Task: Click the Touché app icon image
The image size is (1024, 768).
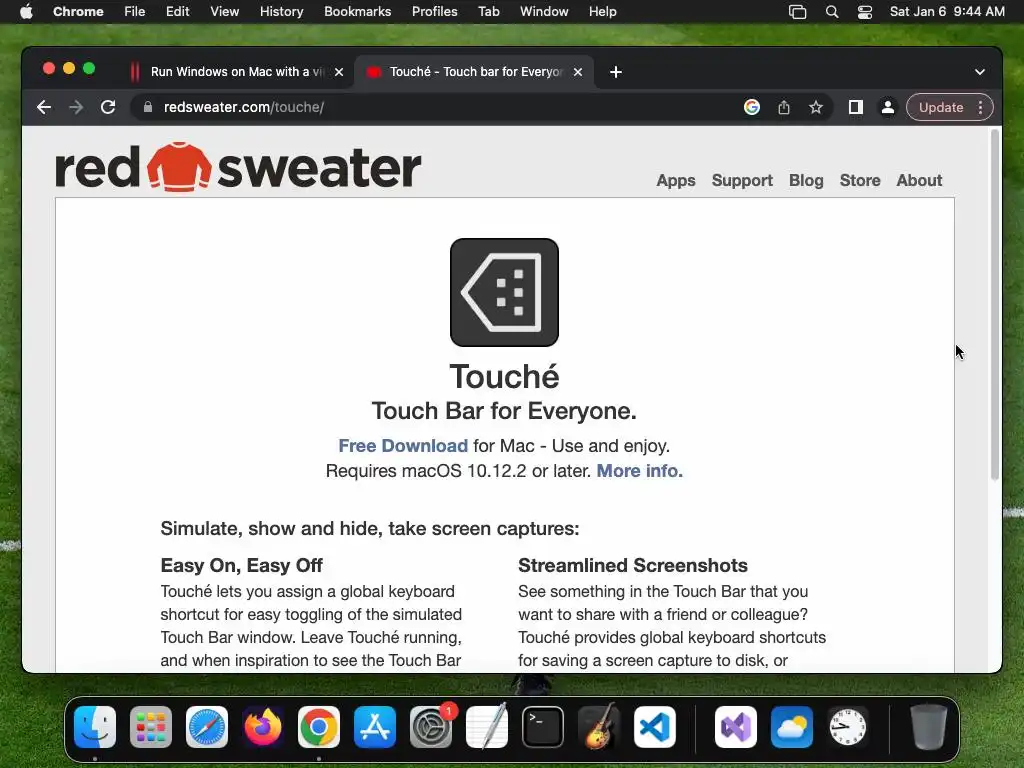Action: coord(504,292)
